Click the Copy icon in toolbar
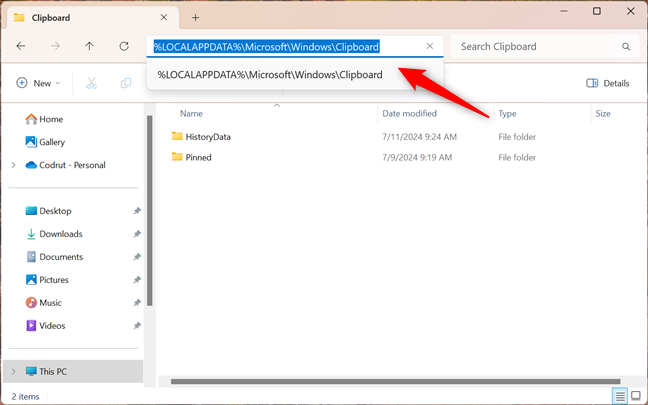The image size is (648, 405). pyautogui.click(x=126, y=83)
